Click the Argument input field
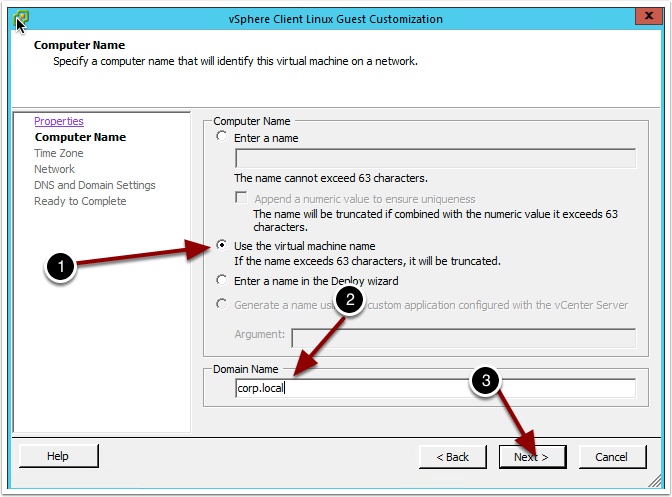Viewport: 672px width, 497px height. pyautogui.click(x=463, y=338)
